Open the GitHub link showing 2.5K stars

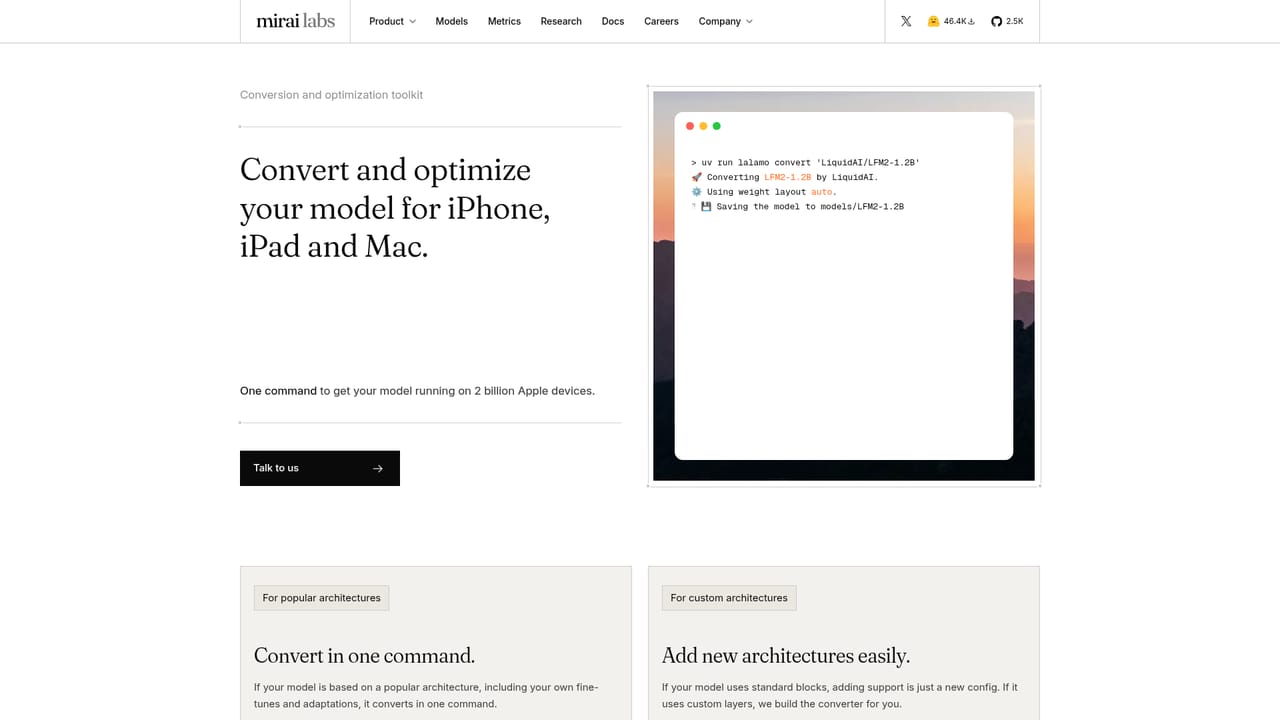point(1007,21)
